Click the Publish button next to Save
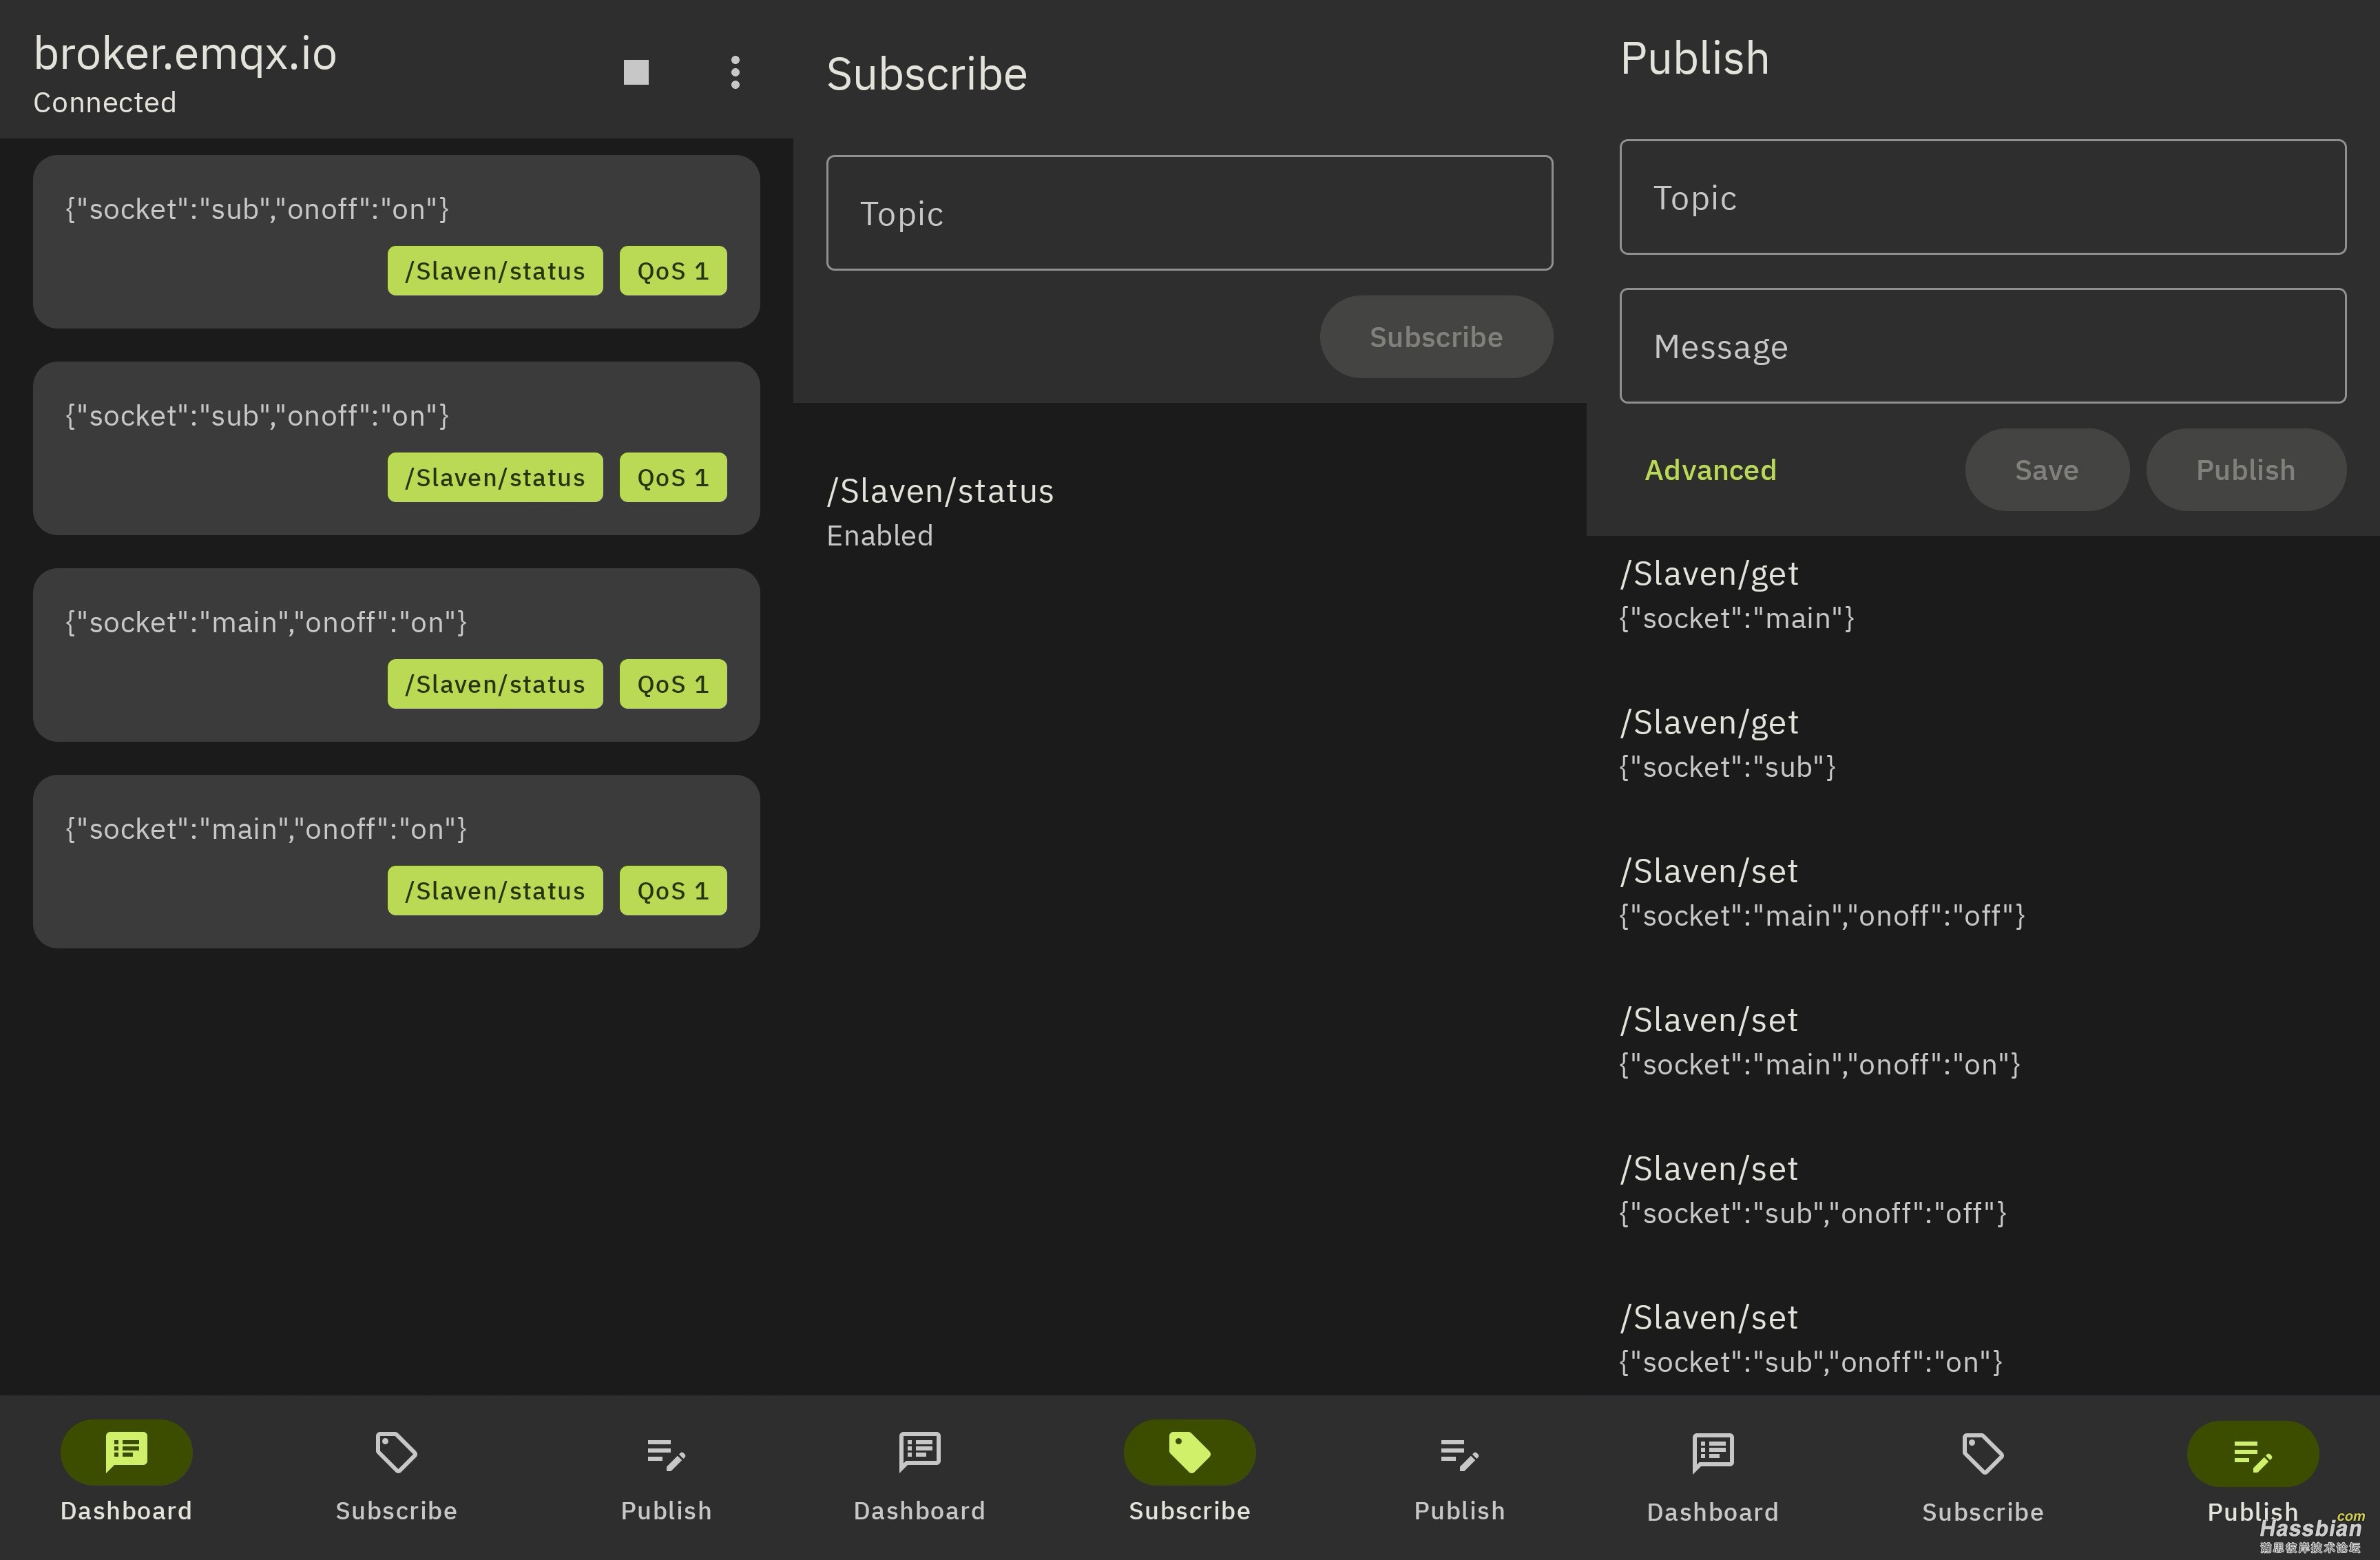Screen dimensions: 2380x1560 (2245, 470)
